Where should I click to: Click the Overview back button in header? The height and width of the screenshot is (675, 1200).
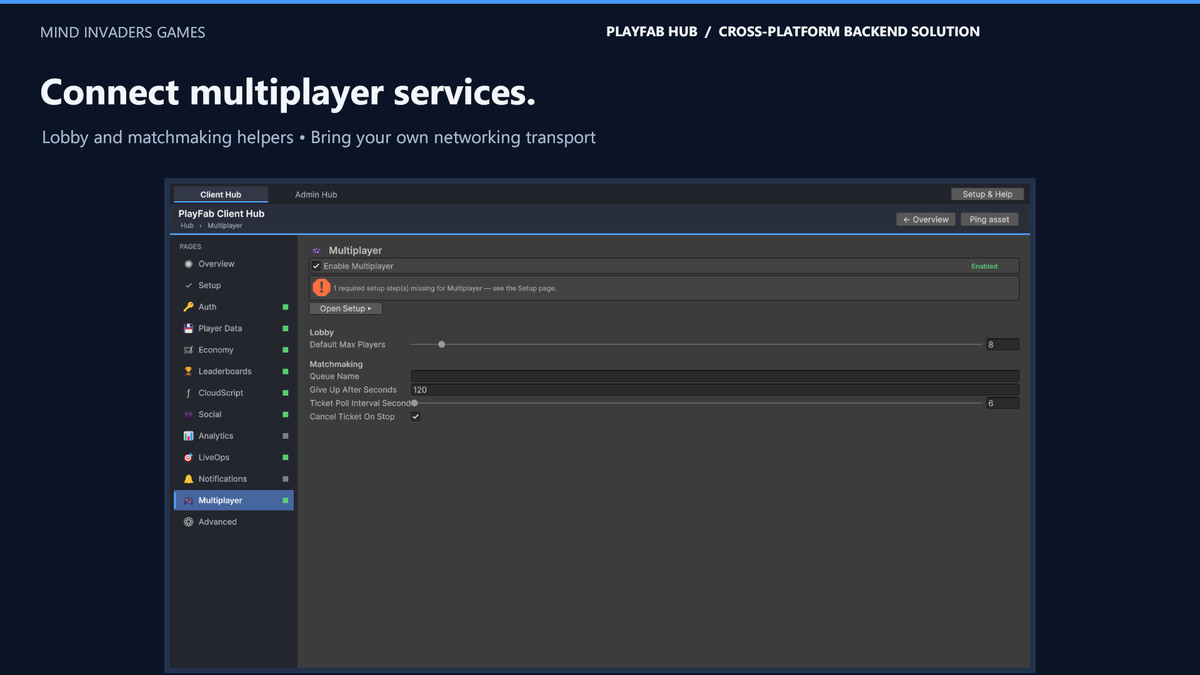click(925, 219)
